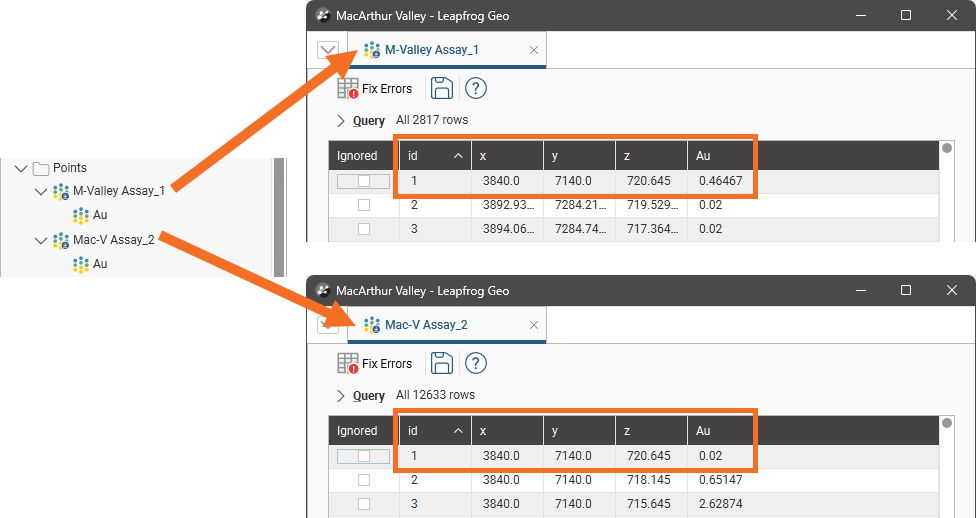Toggle Ignored checkbox for row 1 in Mac-V Assay_2

pyautogui.click(x=364, y=456)
